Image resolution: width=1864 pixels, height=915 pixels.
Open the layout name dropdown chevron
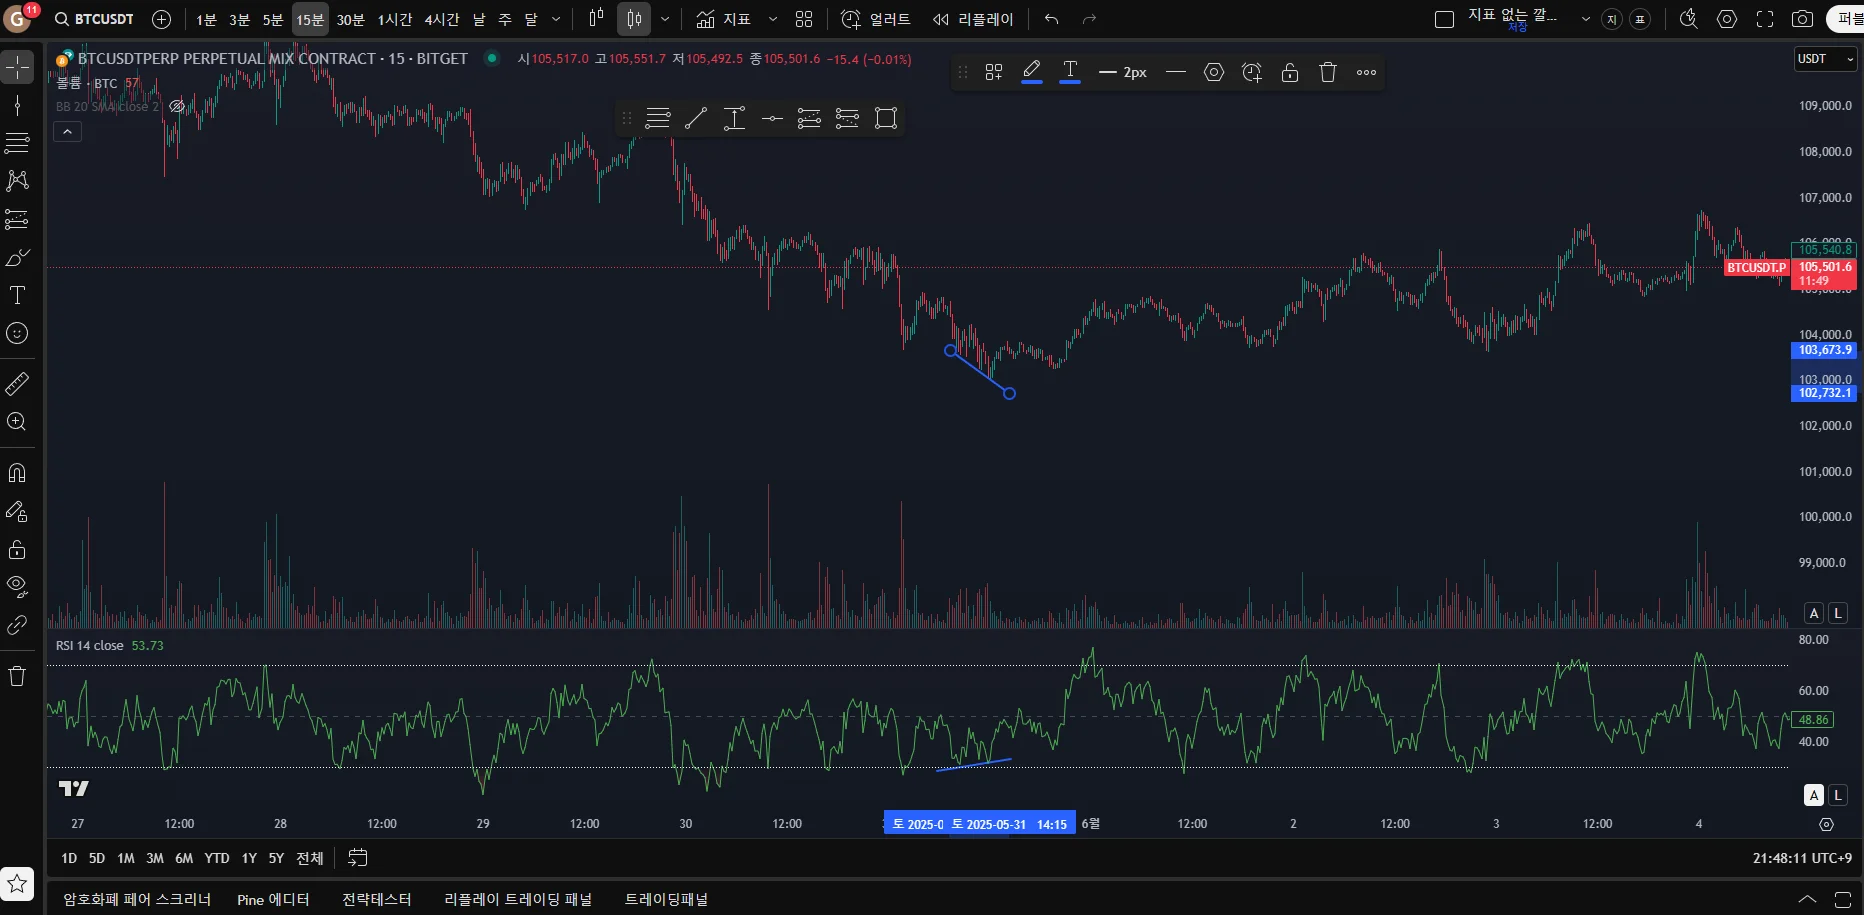click(1586, 19)
